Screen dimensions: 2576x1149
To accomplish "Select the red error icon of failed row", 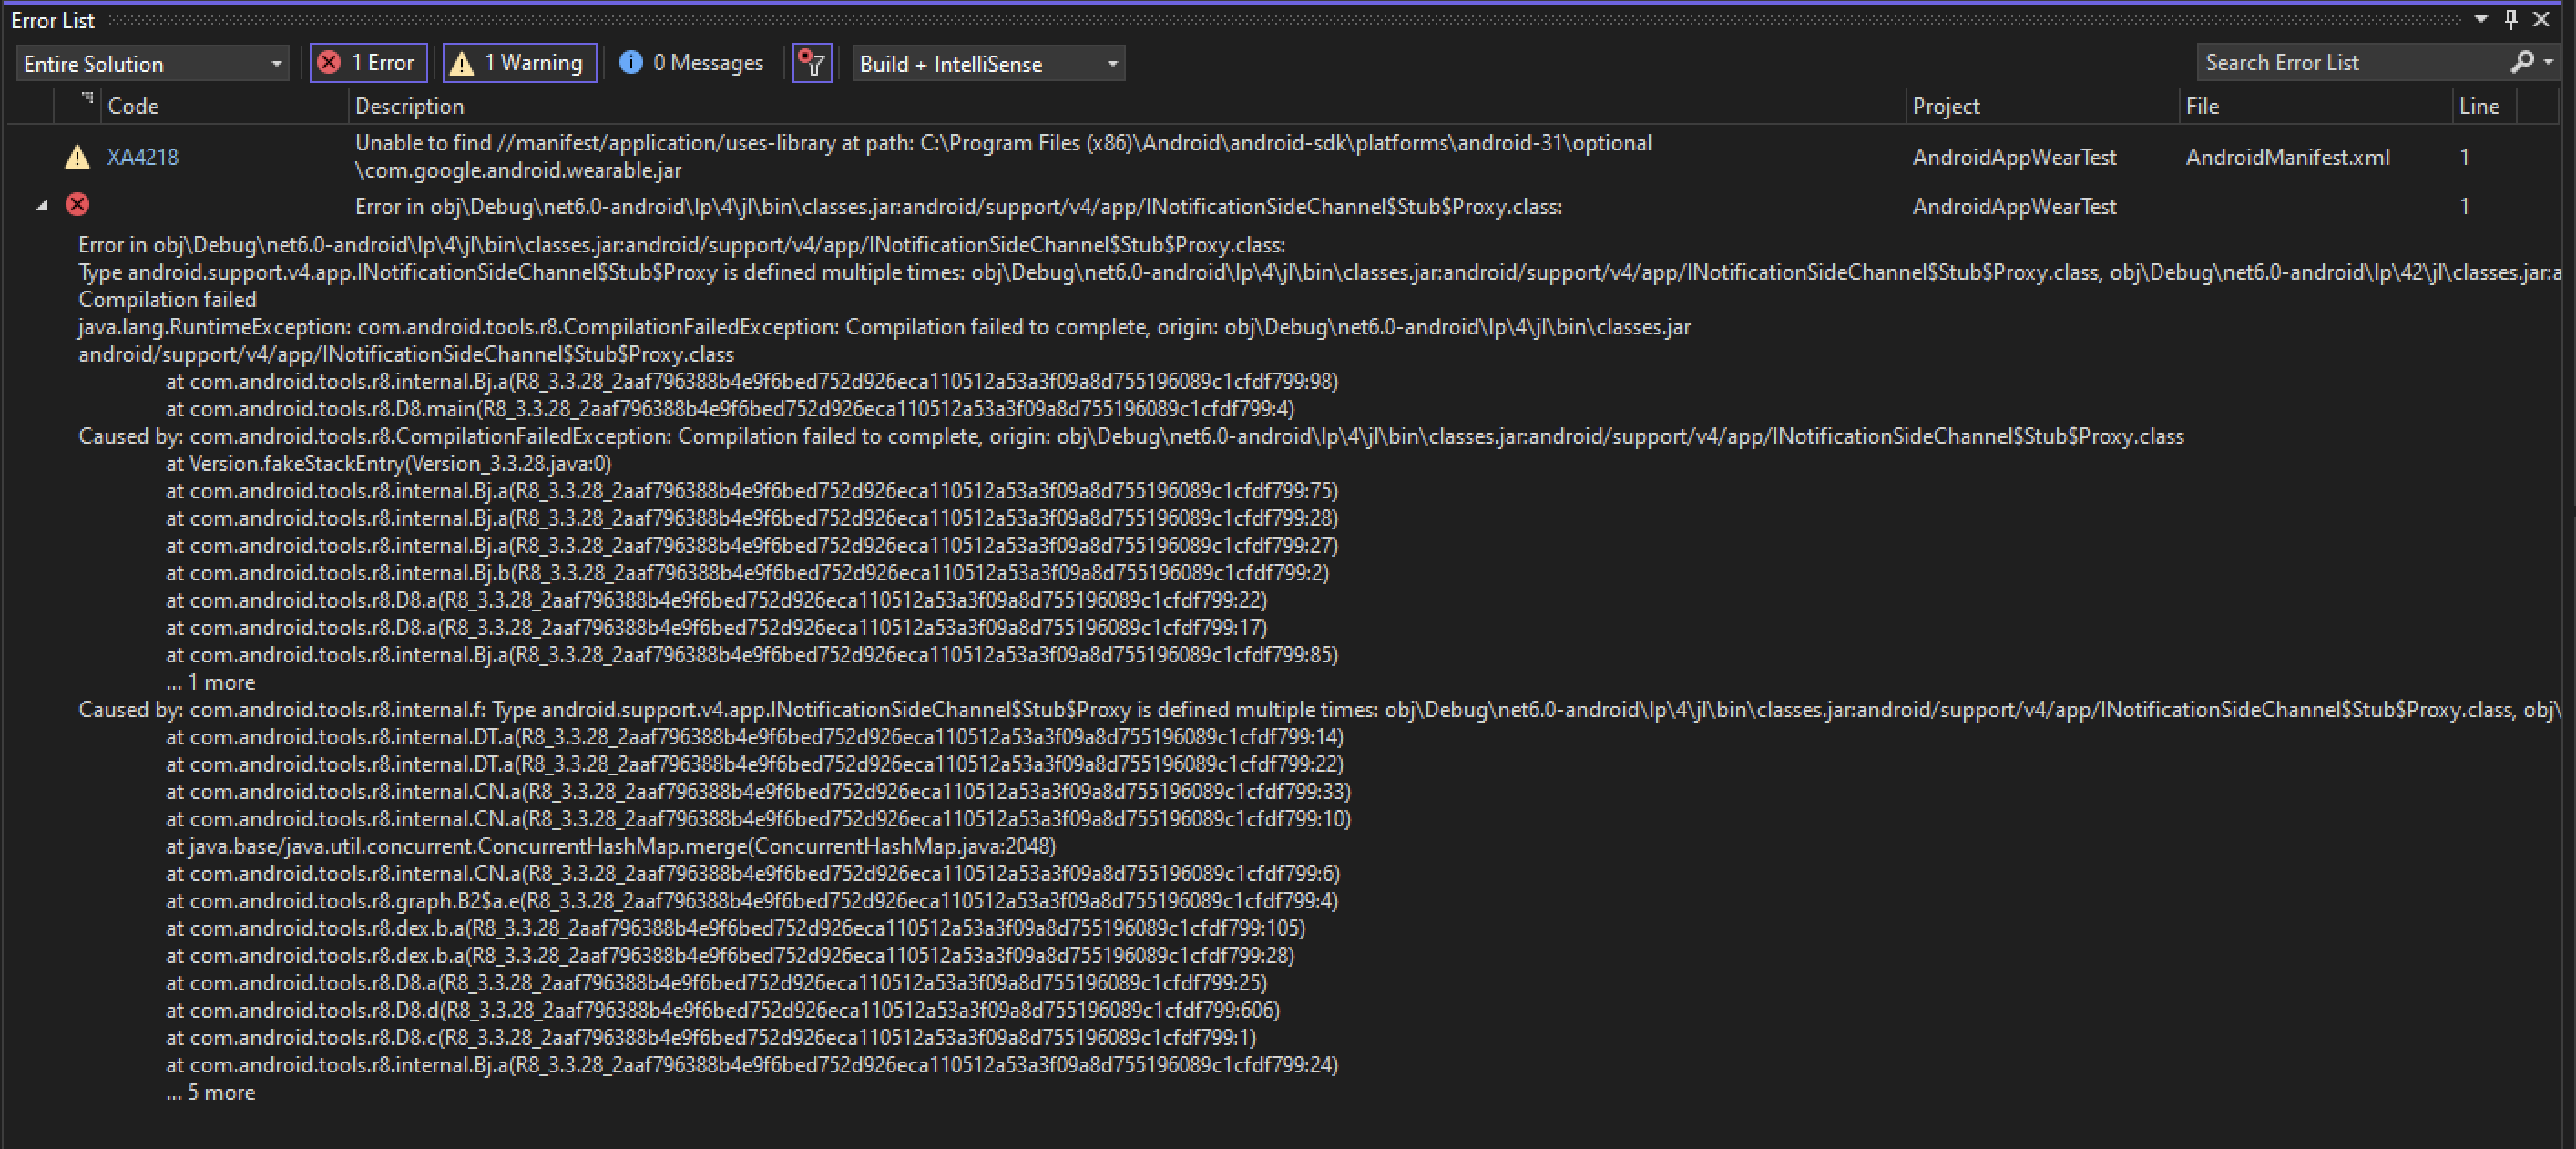I will point(77,205).
